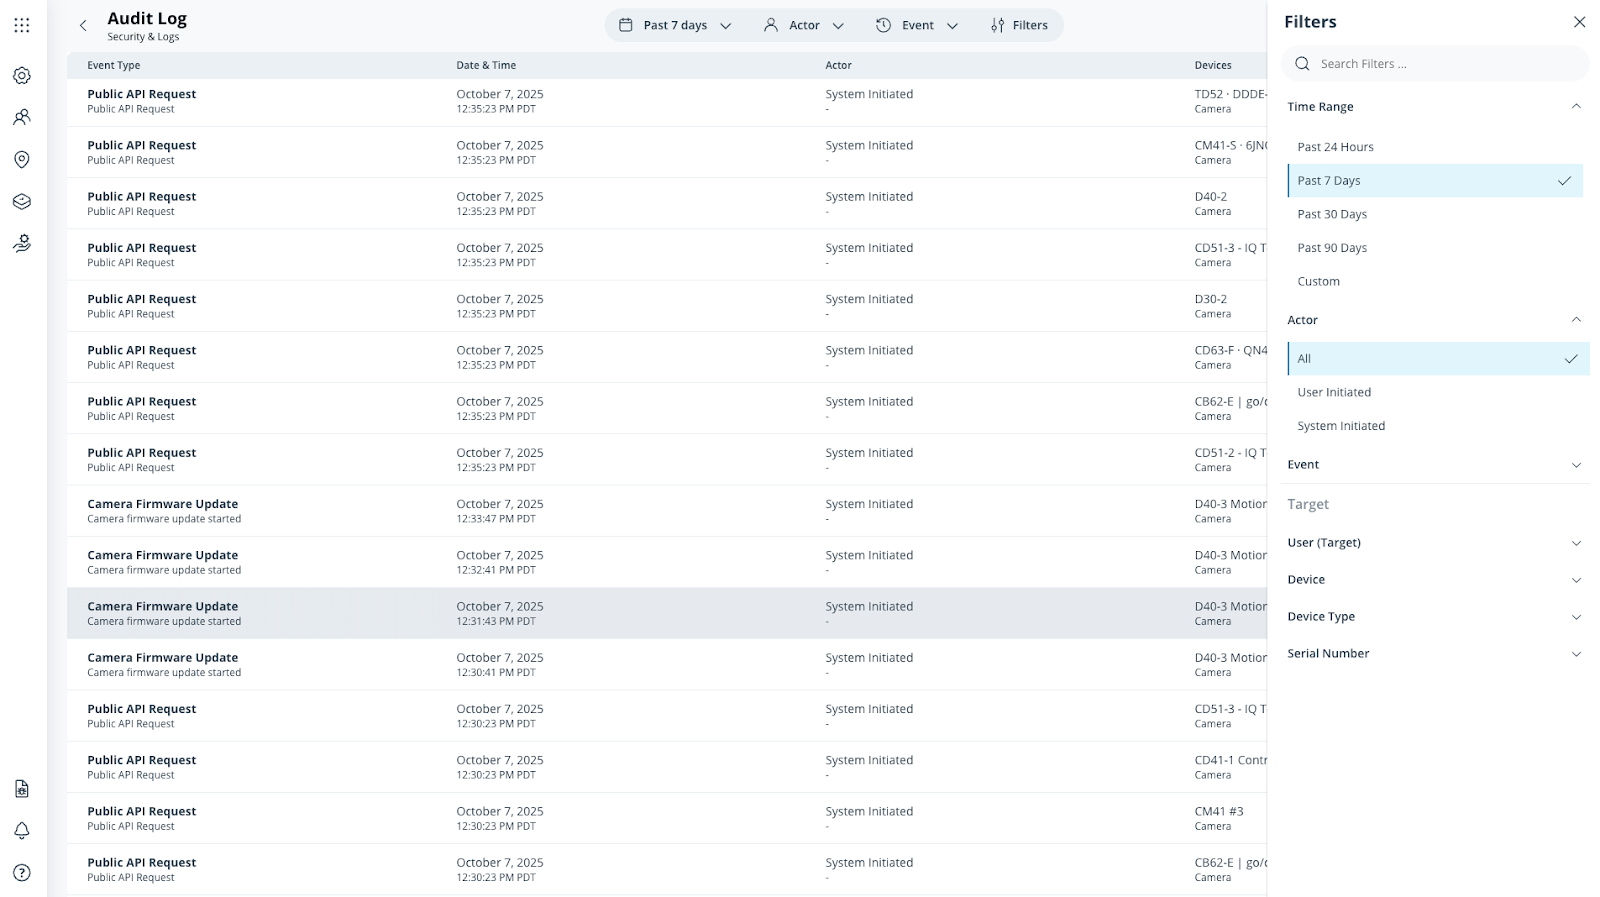Click the Filters button in top bar
Image resolution: width=1600 pixels, height=897 pixels.
pos(1019,26)
